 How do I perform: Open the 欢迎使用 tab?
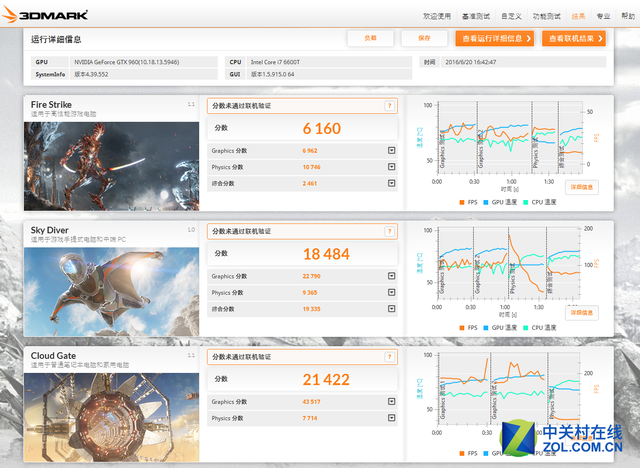(x=437, y=16)
